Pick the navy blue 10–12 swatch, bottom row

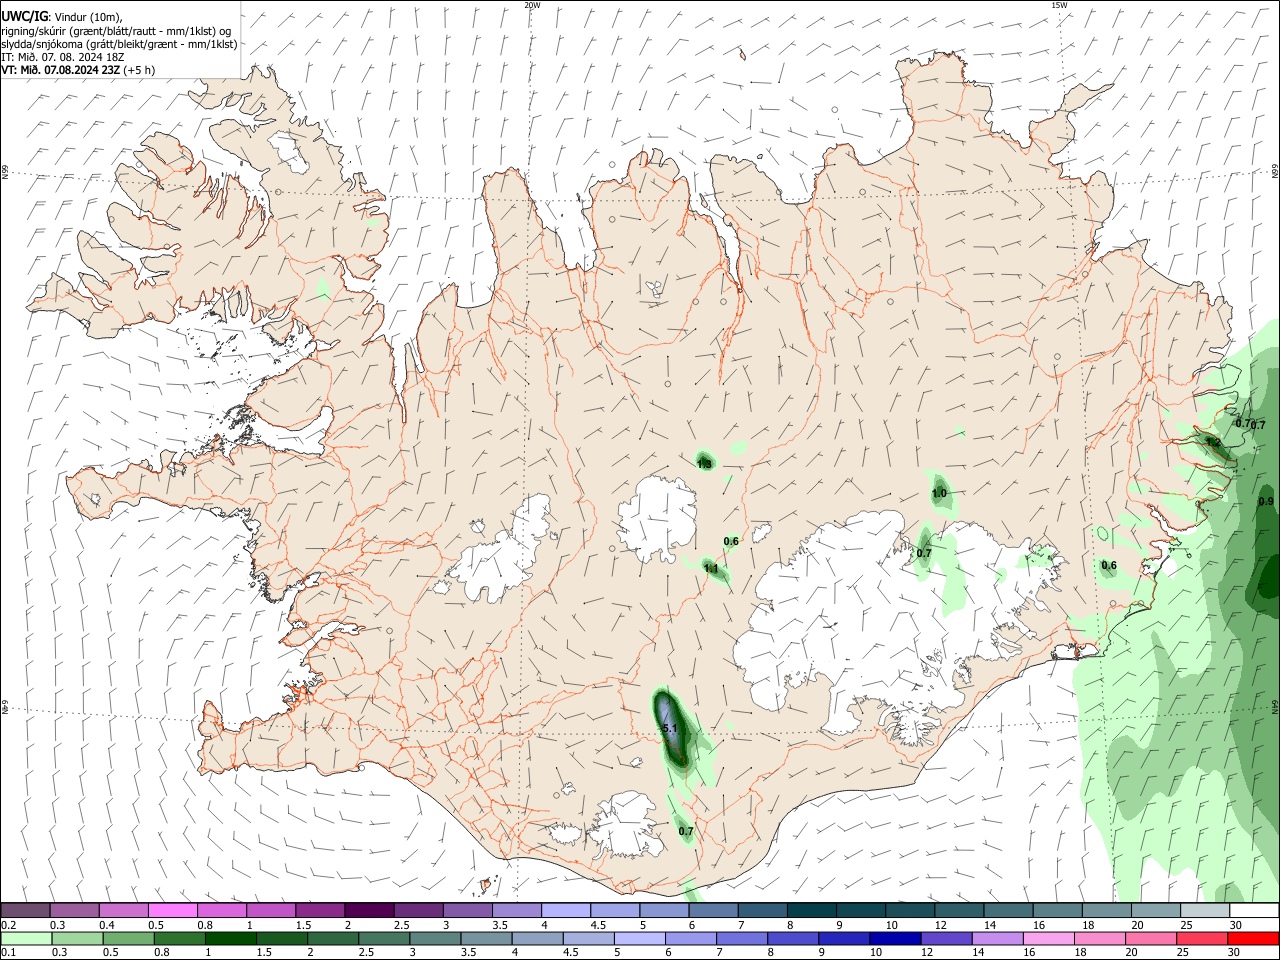[x=896, y=939]
